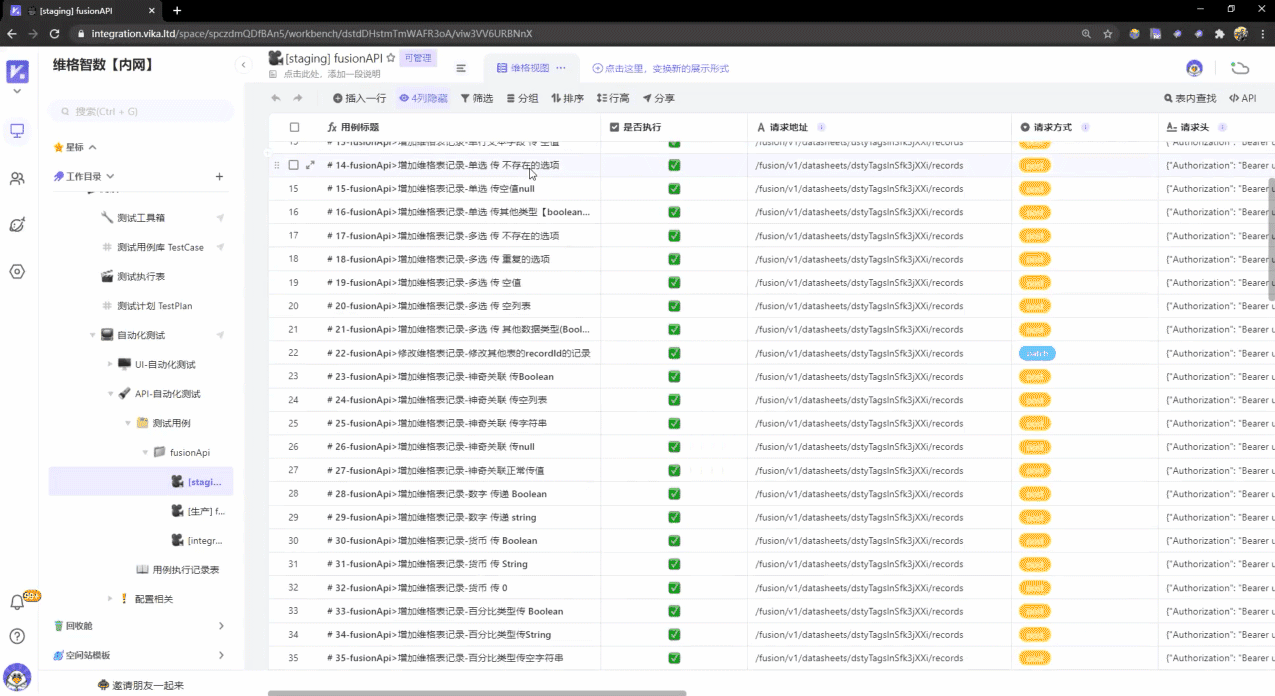Uncheck 是否执行 for row 27

click(674, 470)
